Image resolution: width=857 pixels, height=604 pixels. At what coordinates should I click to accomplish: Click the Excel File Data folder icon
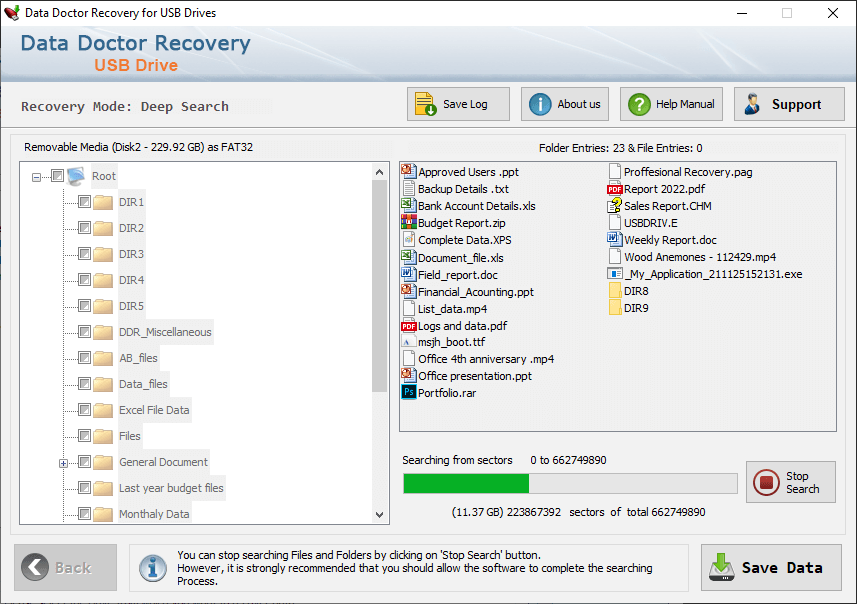click(x=103, y=410)
